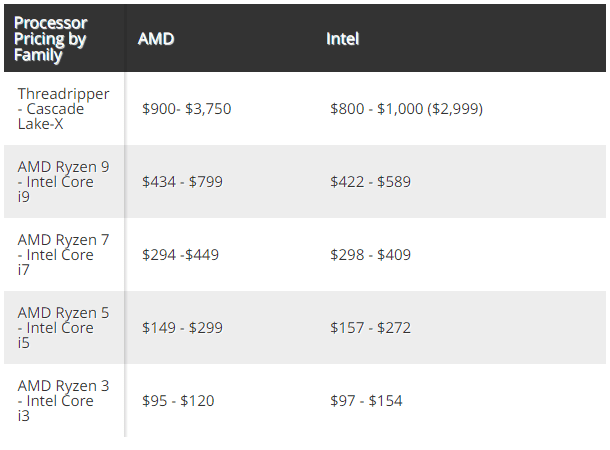
Task: Select the AMD Ryzen 9 - Intel Core i9 label
Action: click(x=63, y=182)
